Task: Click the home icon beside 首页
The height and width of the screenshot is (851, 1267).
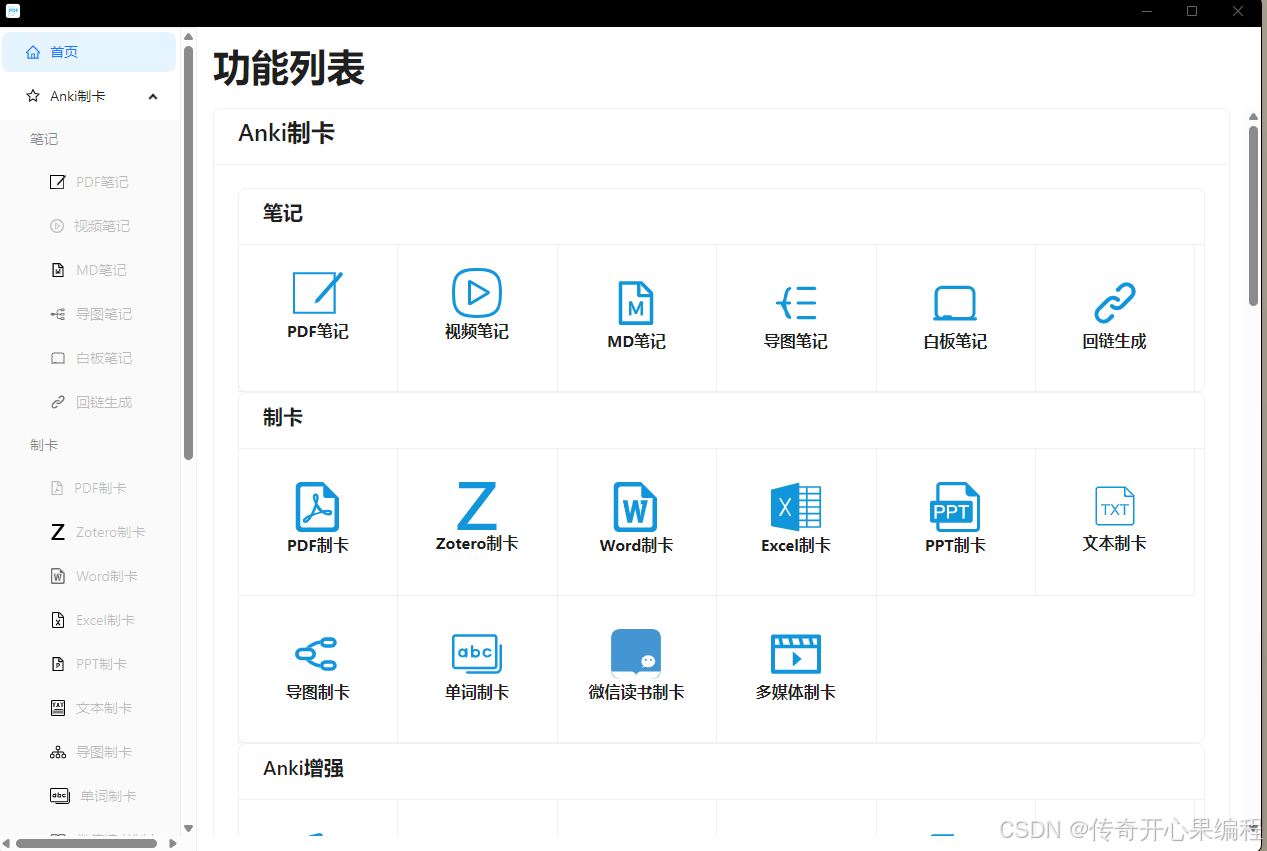Action: [x=33, y=52]
